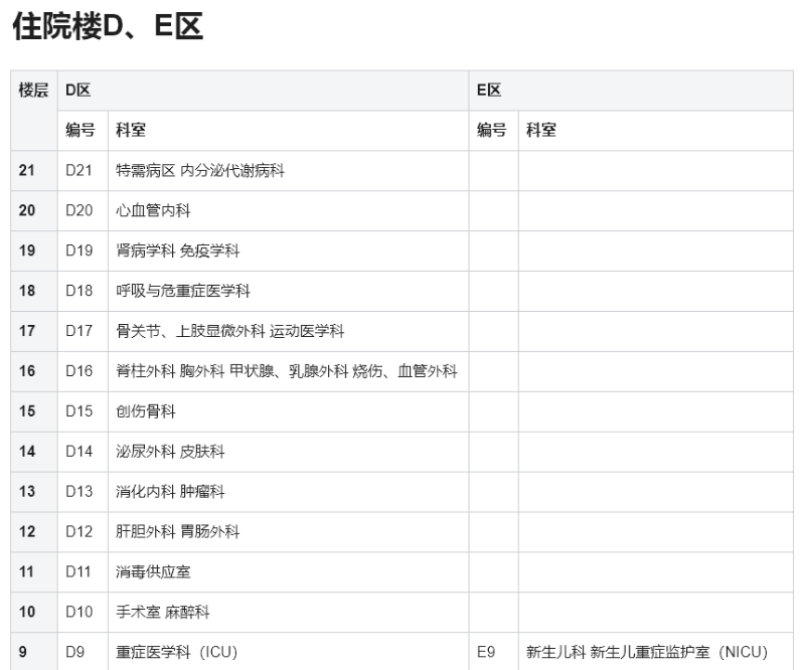Click the D12 code cell
This screenshot has width=800, height=670.
[x=83, y=532]
